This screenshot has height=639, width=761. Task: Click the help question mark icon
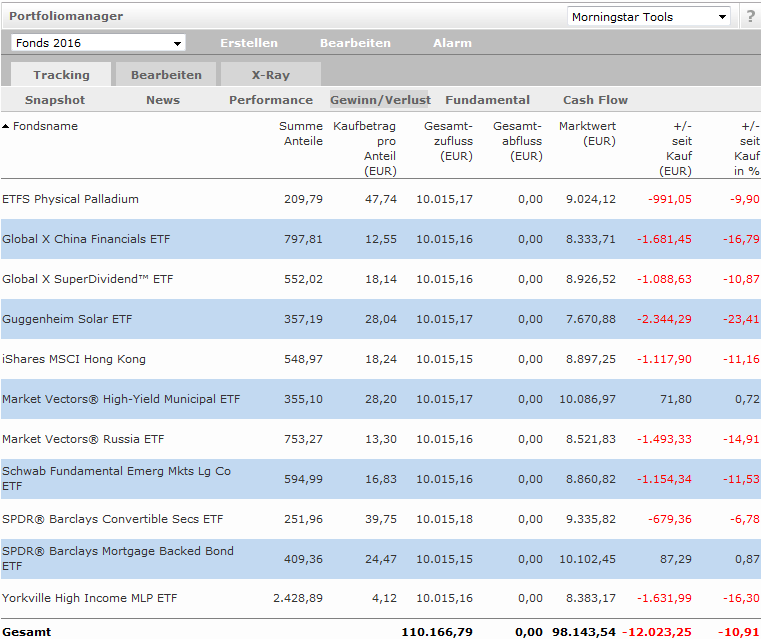click(750, 17)
